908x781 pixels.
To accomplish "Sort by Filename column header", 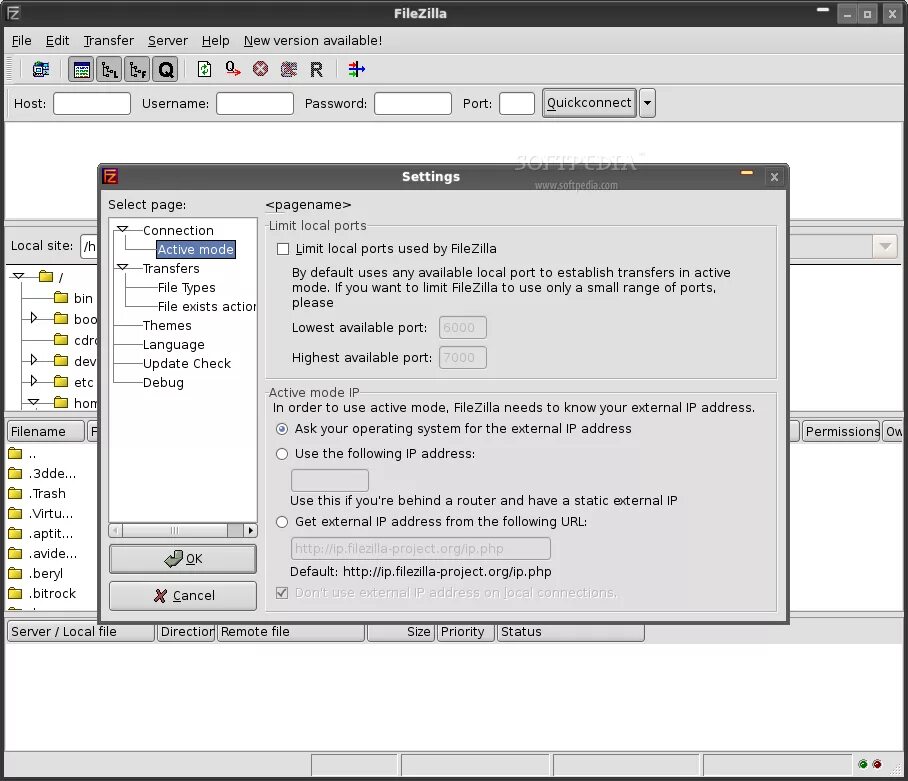I will [45, 431].
